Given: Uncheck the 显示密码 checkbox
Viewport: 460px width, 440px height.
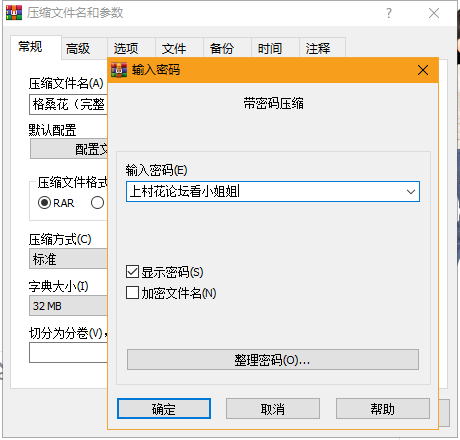Looking at the screenshot, I should click(x=132, y=272).
